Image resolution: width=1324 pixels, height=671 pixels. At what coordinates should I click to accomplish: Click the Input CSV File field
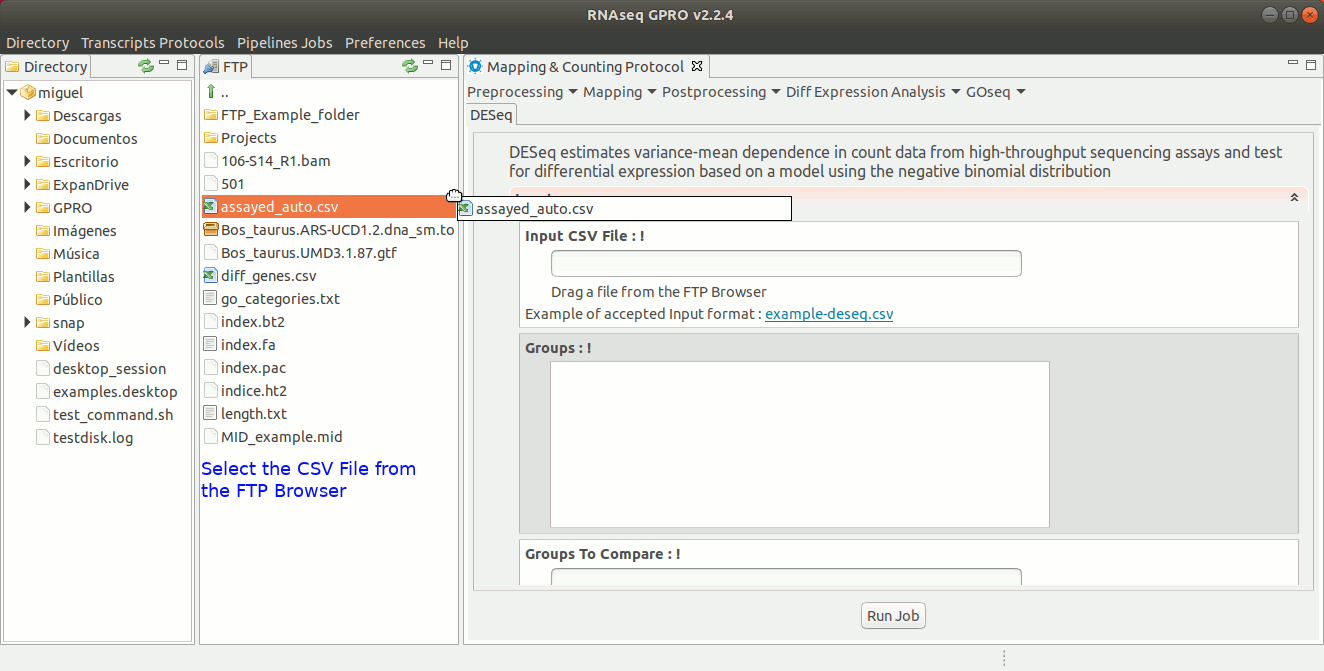(786, 264)
